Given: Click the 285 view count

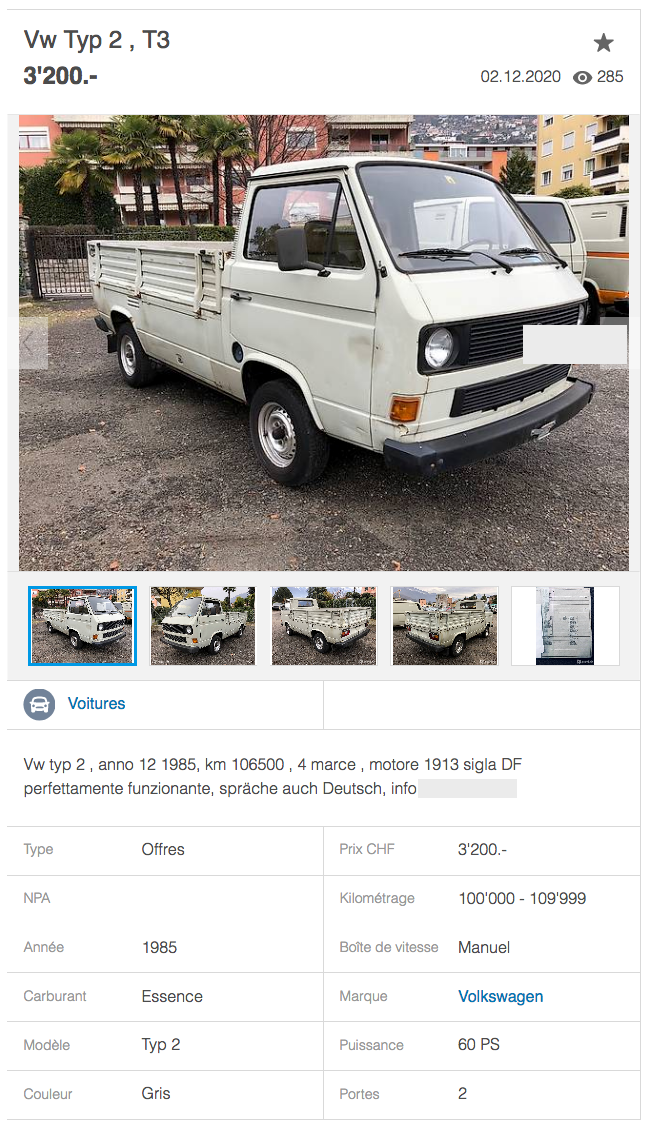Looking at the screenshot, I should [610, 77].
